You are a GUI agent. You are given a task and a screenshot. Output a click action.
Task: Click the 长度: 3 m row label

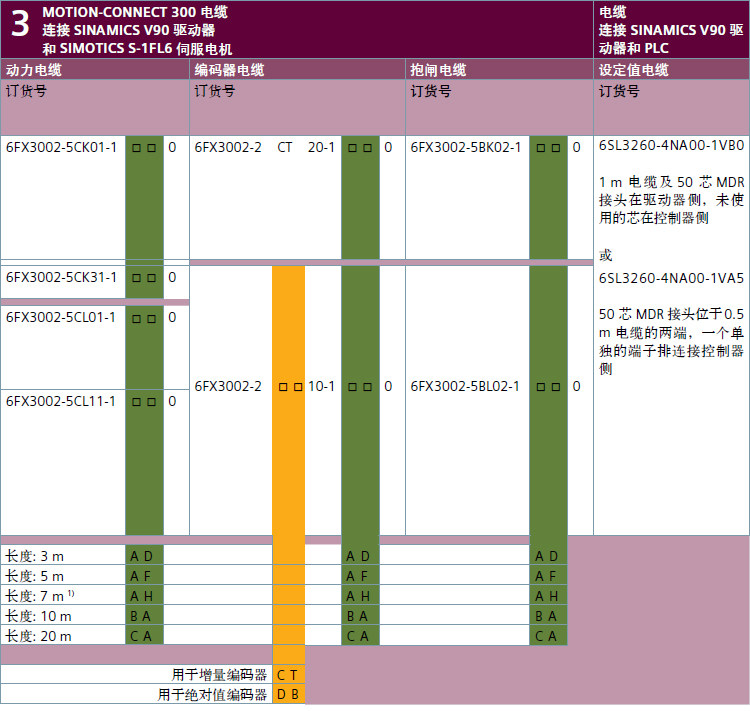point(34,556)
